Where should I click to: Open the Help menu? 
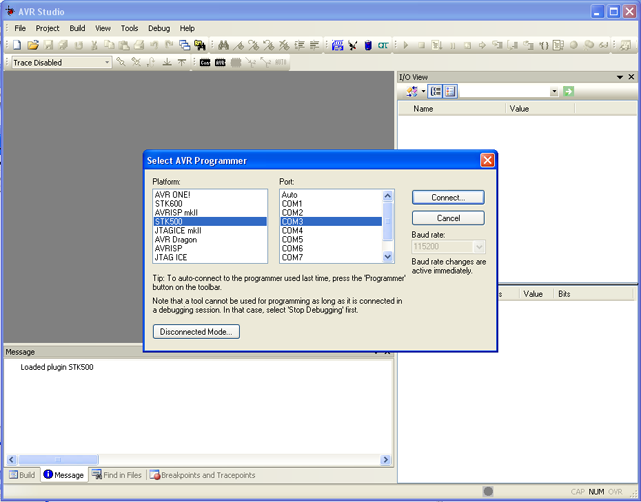point(187,28)
